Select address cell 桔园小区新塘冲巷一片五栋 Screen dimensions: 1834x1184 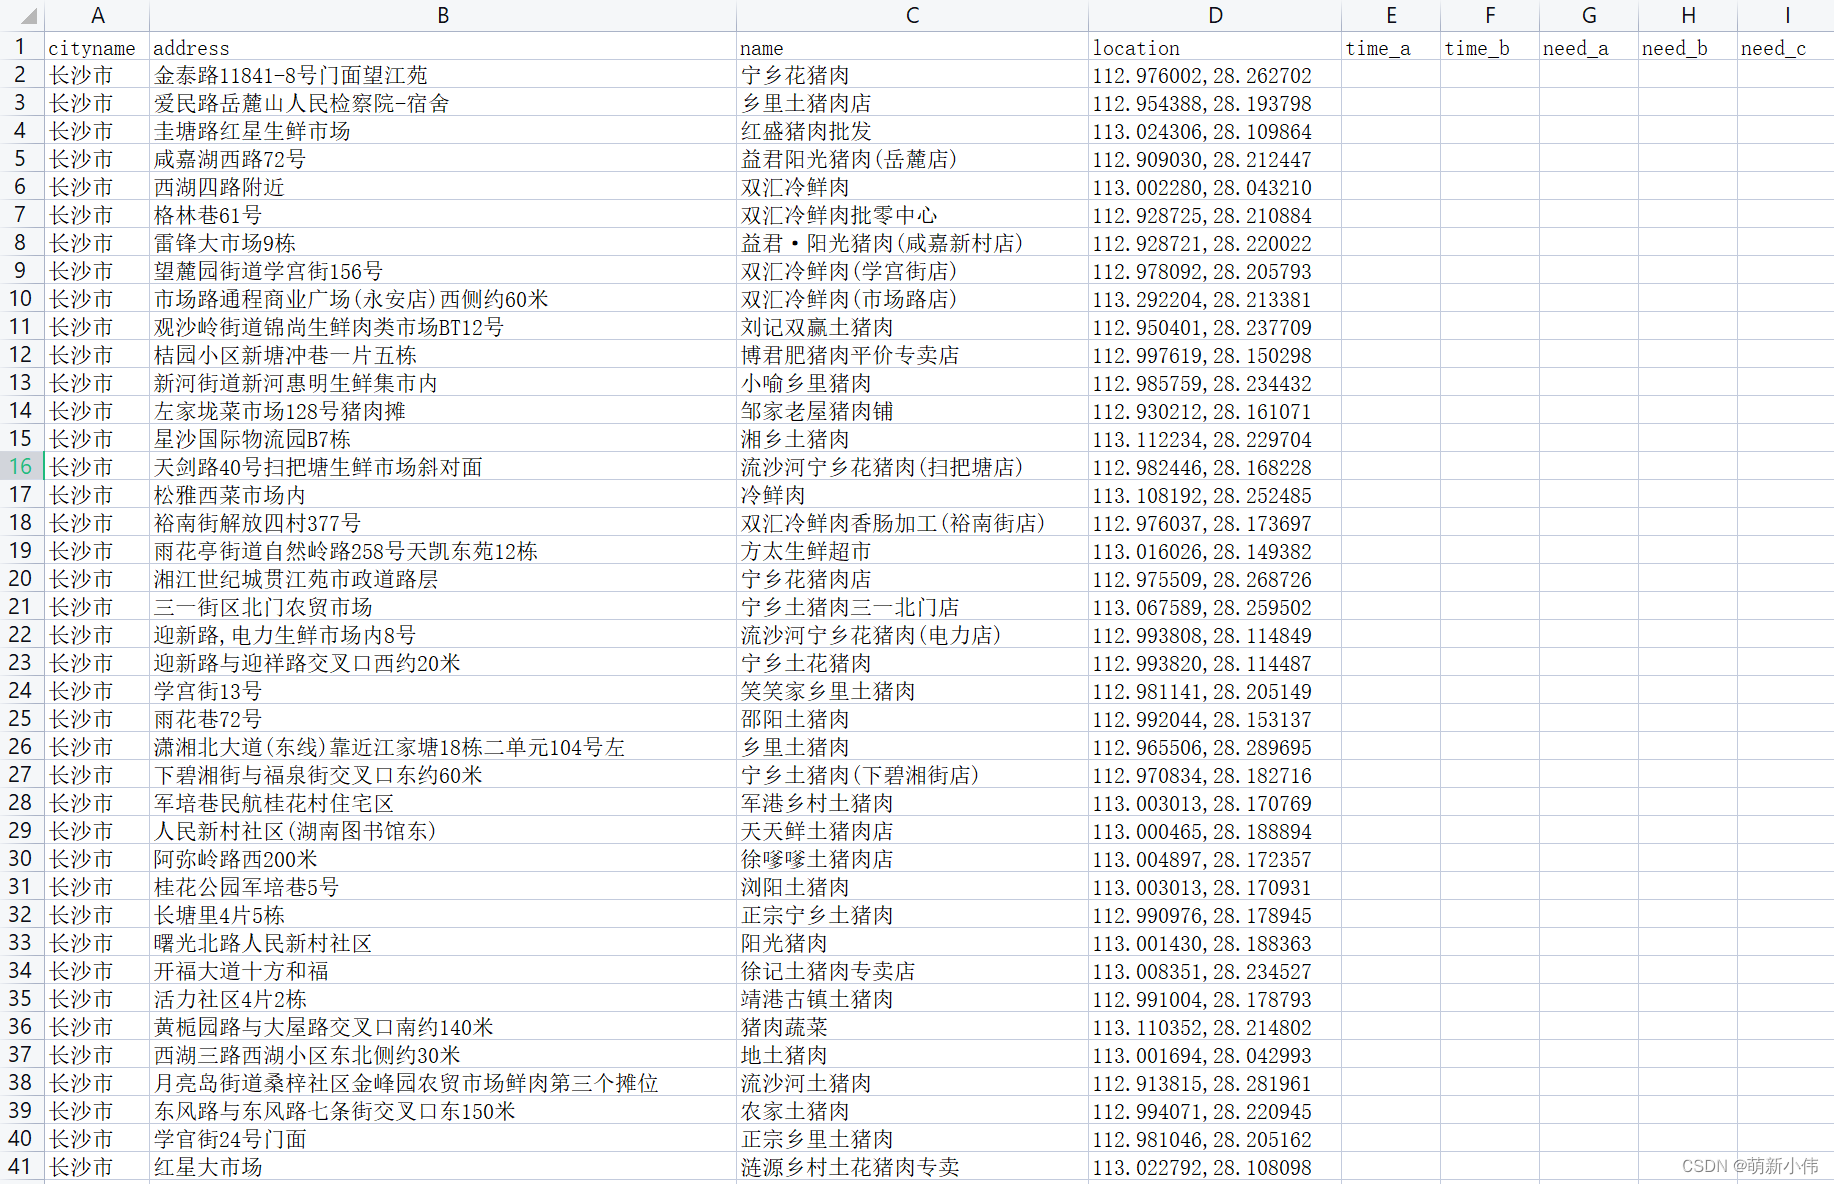click(x=443, y=355)
